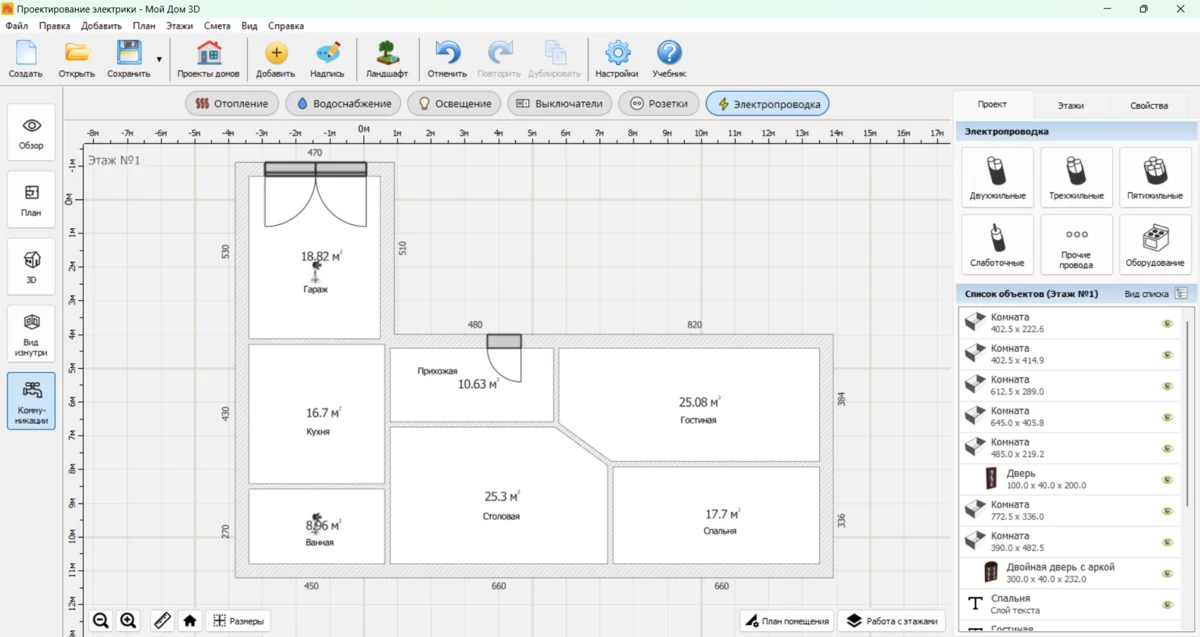This screenshot has height=637, width=1200.
Task: Switch to the 3D view mode
Action: pos(32,266)
